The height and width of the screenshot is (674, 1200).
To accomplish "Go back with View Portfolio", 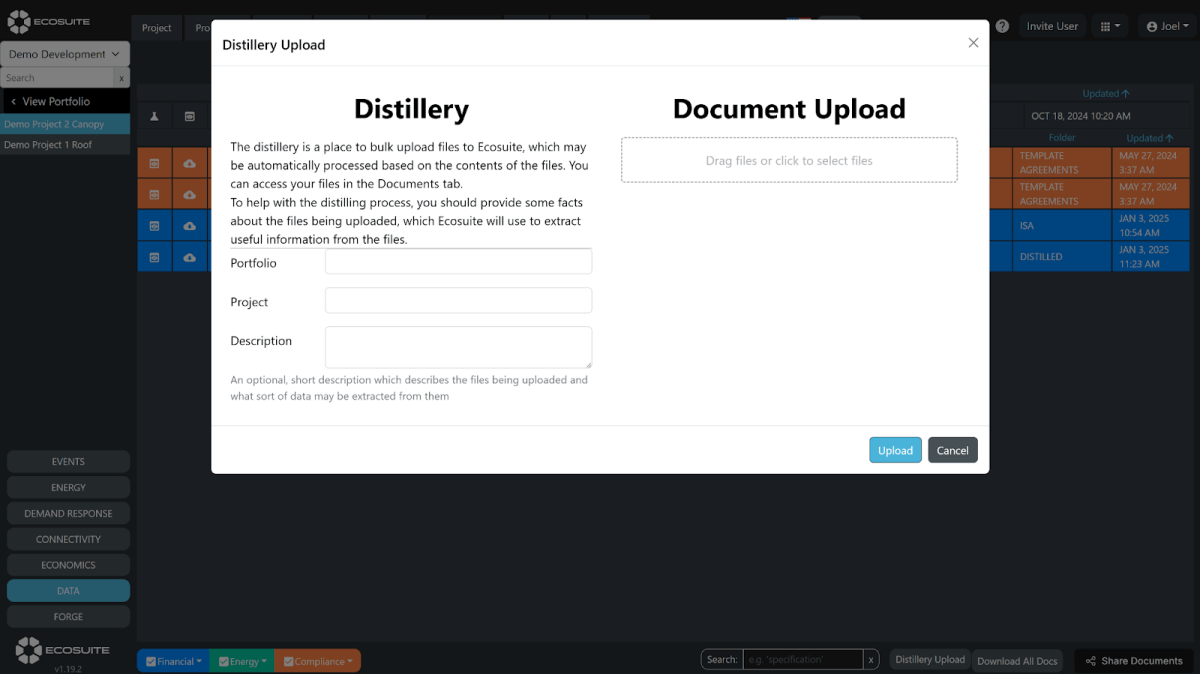I will point(65,101).
